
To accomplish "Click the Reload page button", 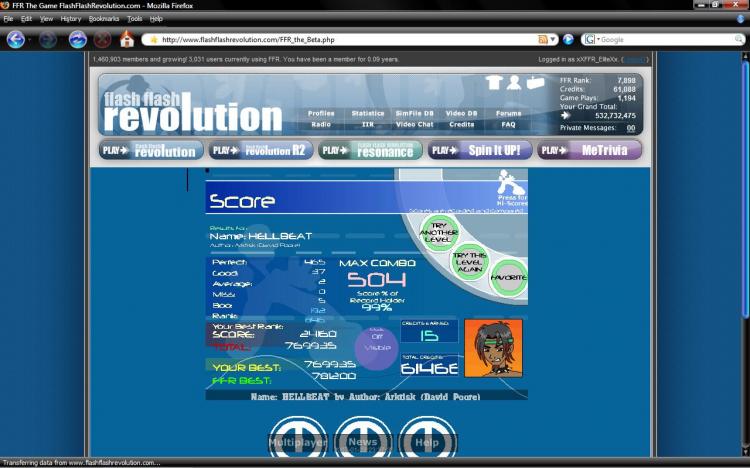I will click(x=77, y=40).
